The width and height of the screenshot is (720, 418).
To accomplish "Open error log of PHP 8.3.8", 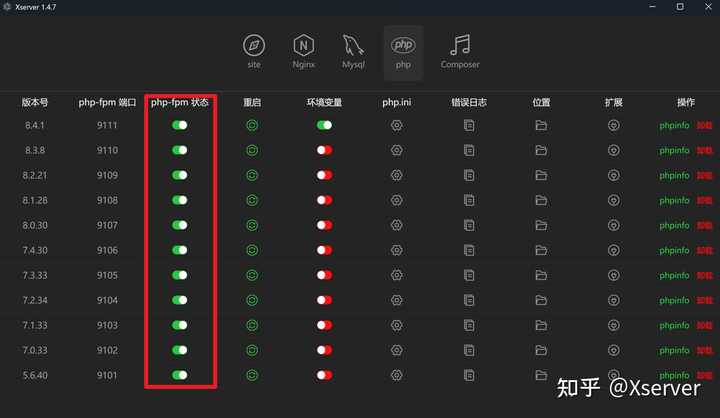I will click(x=469, y=150).
